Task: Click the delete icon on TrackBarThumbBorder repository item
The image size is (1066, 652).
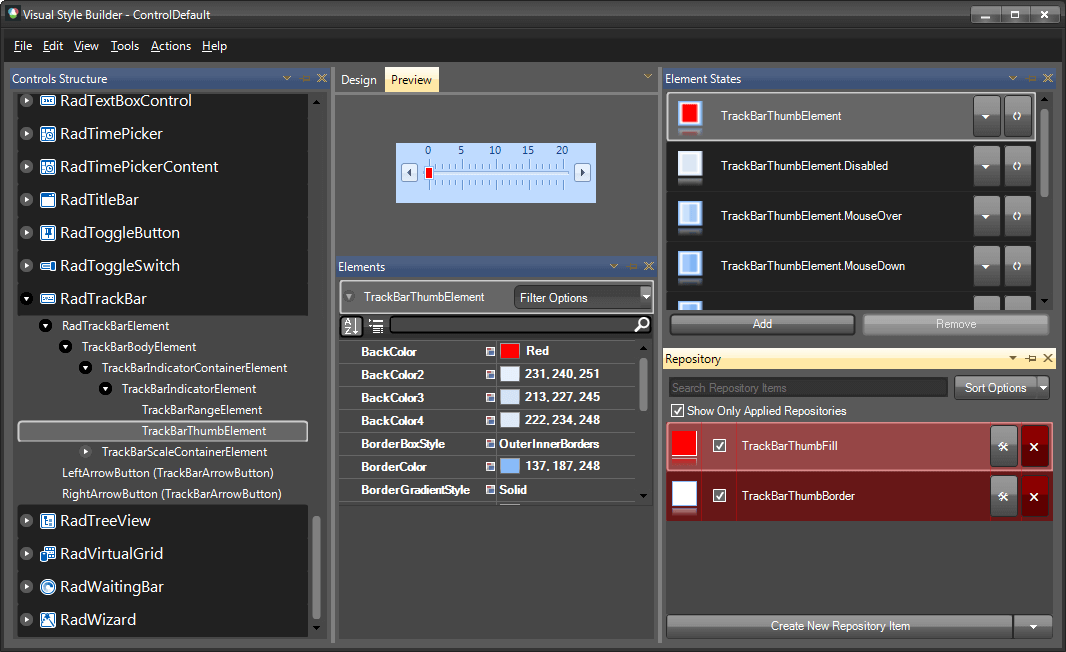Action: click(1034, 496)
